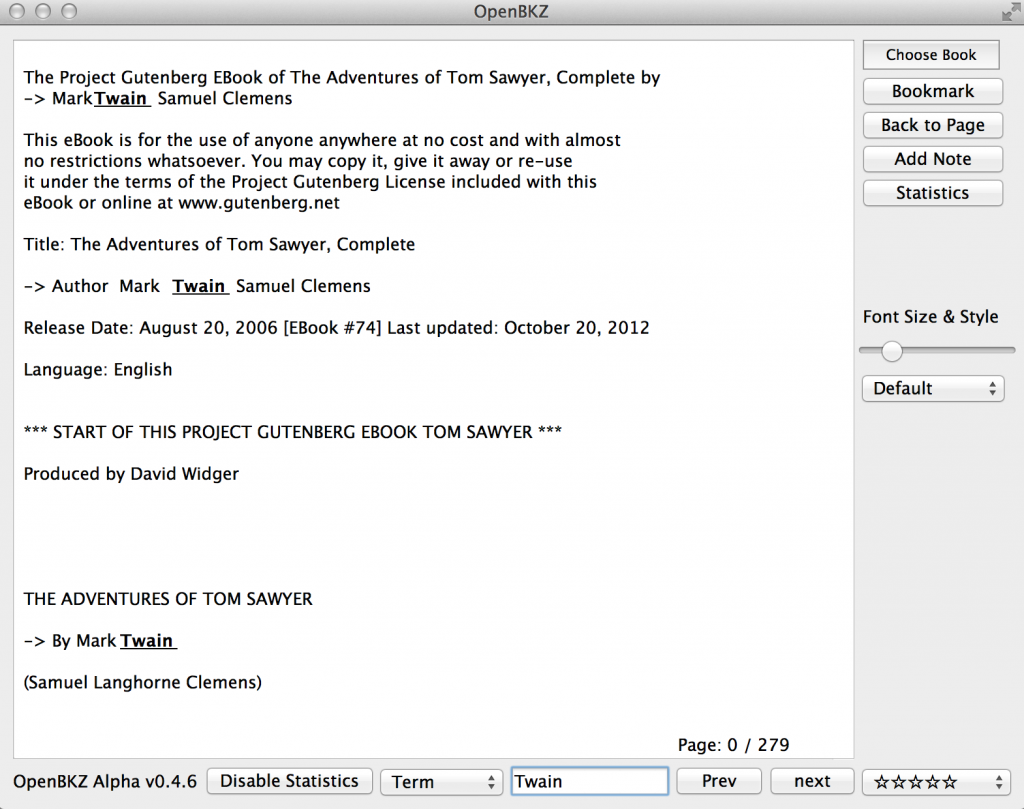Open the Default font style dropdown
1024x809 pixels.
tap(932, 388)
